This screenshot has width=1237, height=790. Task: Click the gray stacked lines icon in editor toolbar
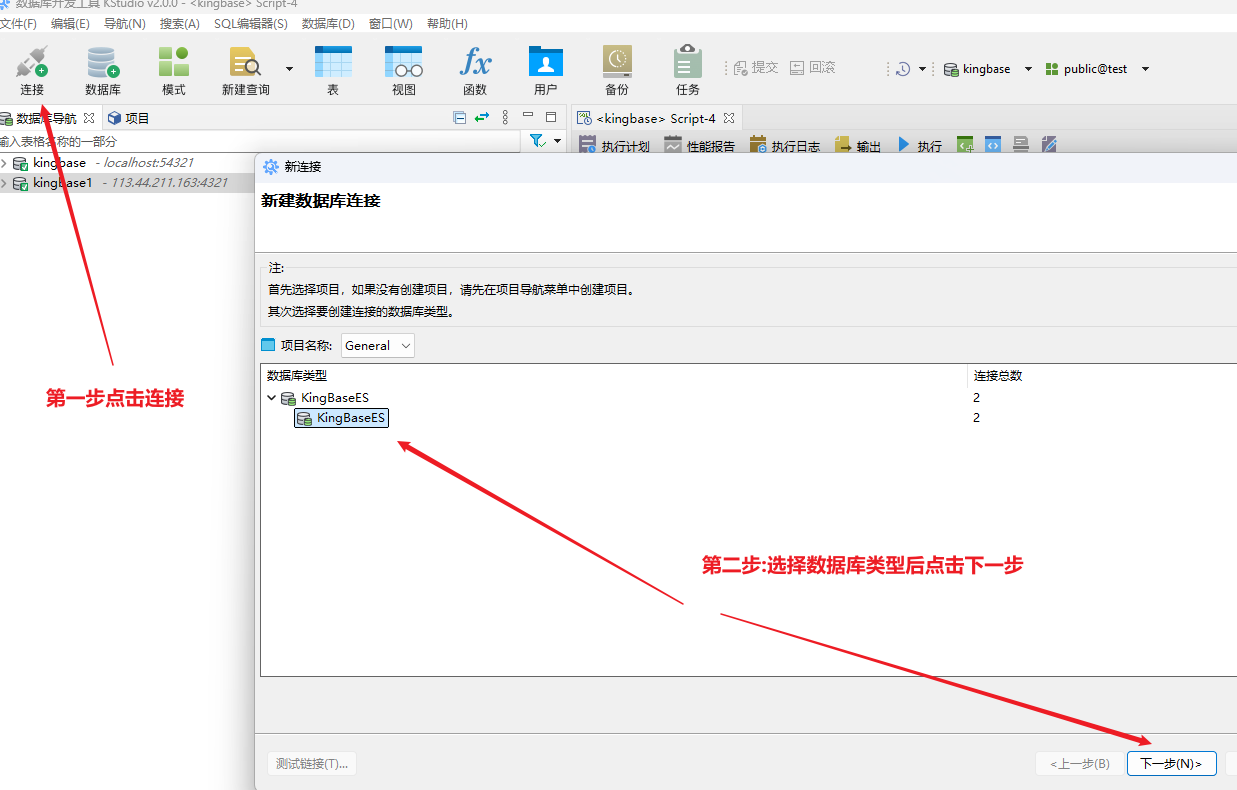[x=1021, y=145]
